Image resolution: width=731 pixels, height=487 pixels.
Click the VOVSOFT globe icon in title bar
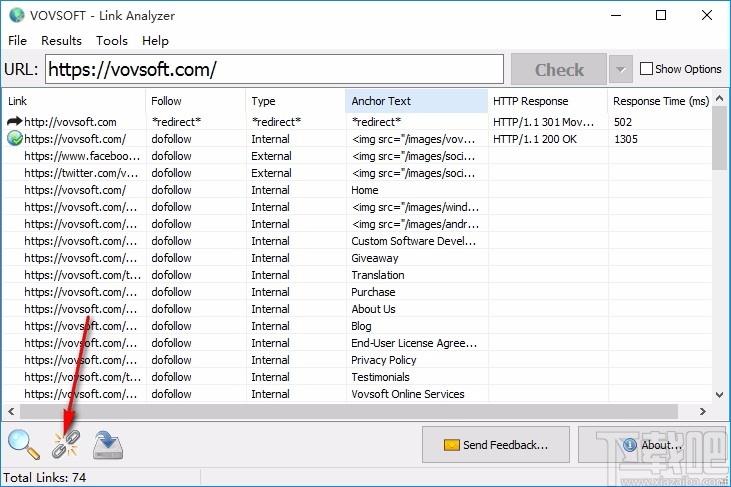tap(17, 15)
